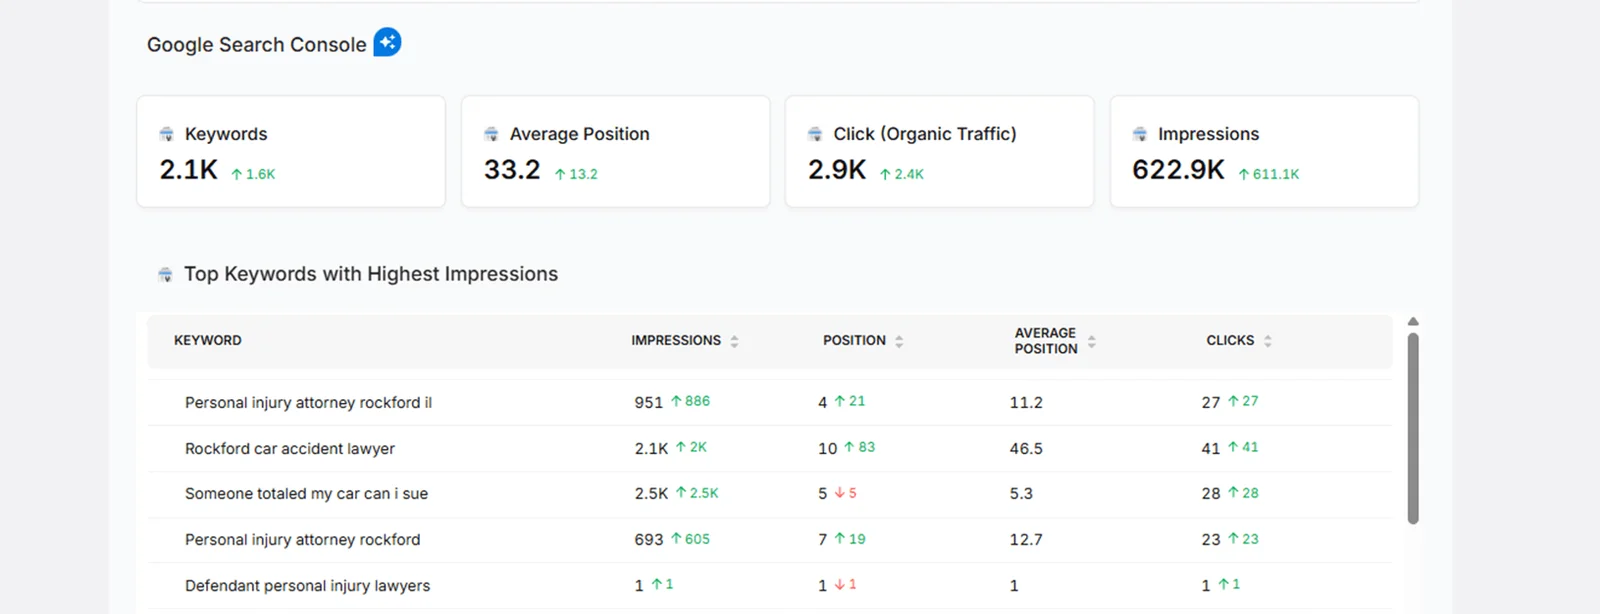Click the Average Position card icon
Screen dimensions: 1600x614
click(x=491, y=134)
